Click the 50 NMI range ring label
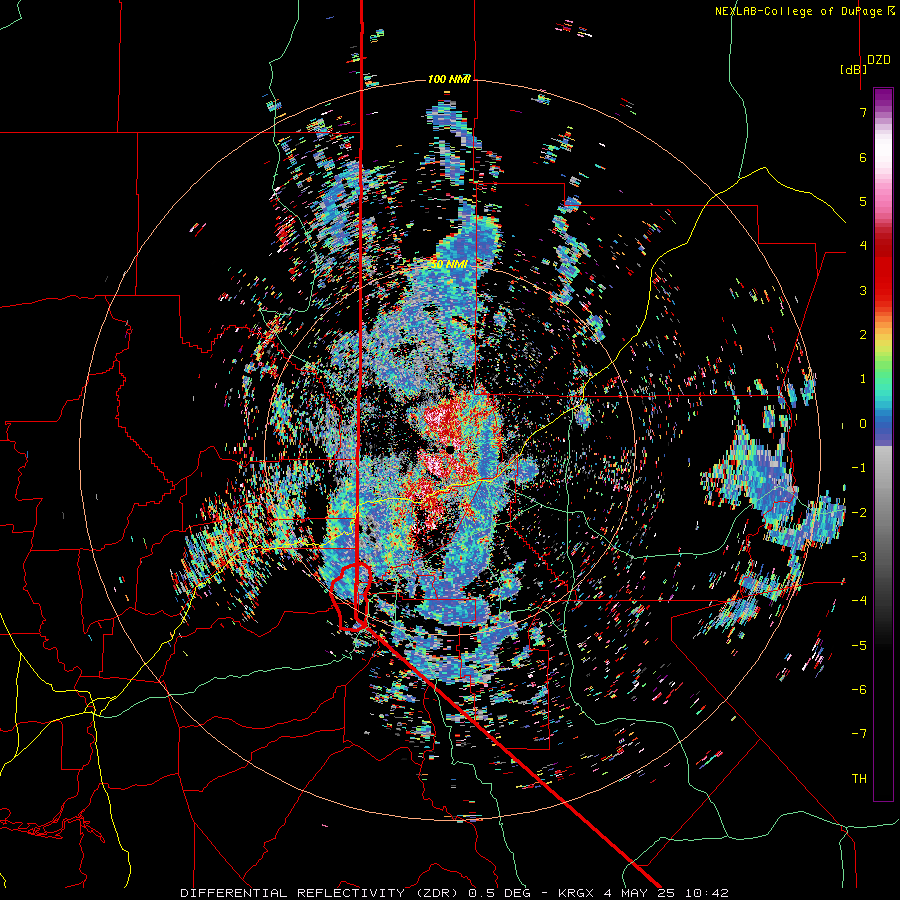 (449, 264)
